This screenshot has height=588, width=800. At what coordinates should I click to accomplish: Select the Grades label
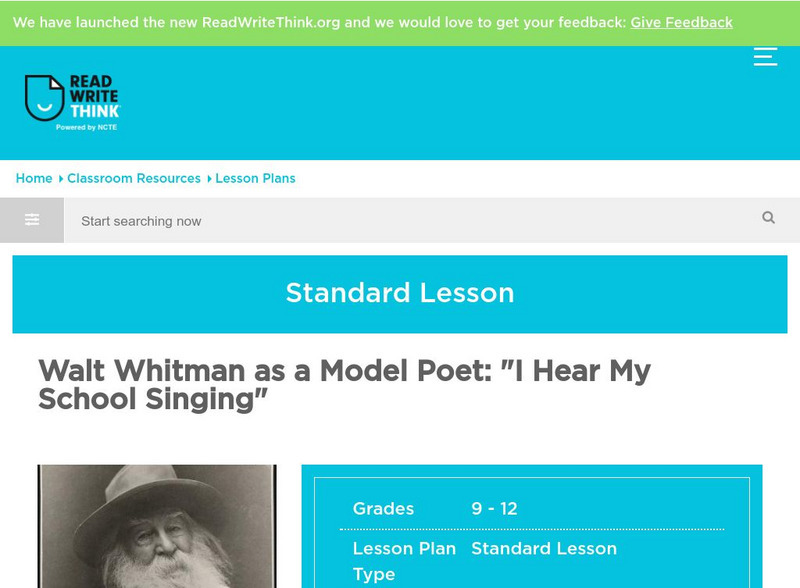point(383,509)
